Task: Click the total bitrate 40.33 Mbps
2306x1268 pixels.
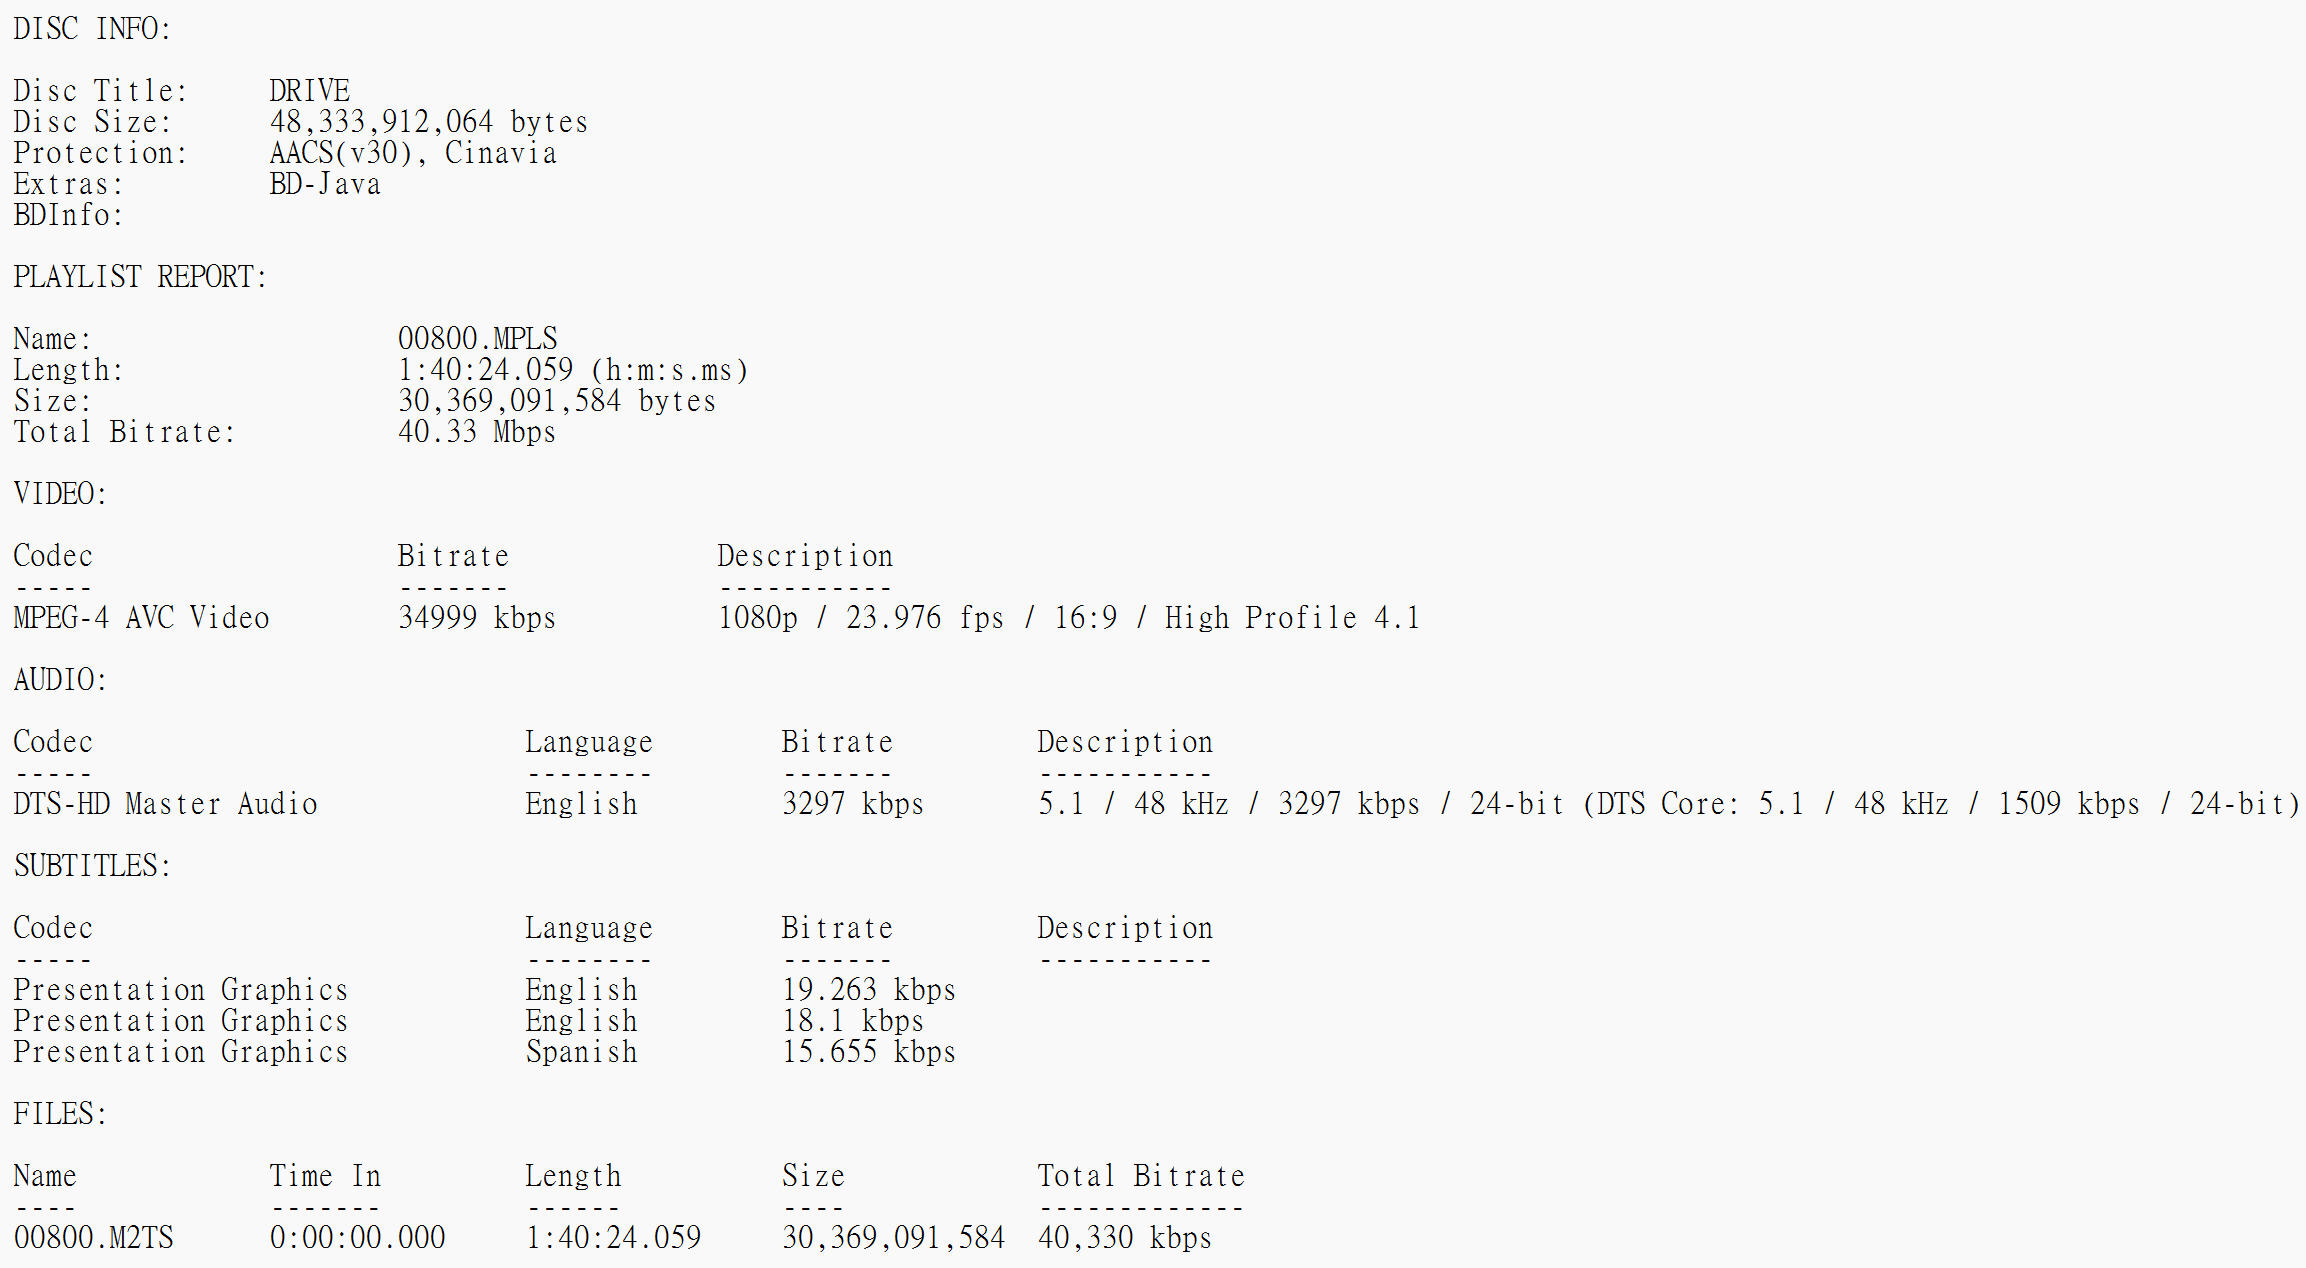Action: click(x=476, y=432)
